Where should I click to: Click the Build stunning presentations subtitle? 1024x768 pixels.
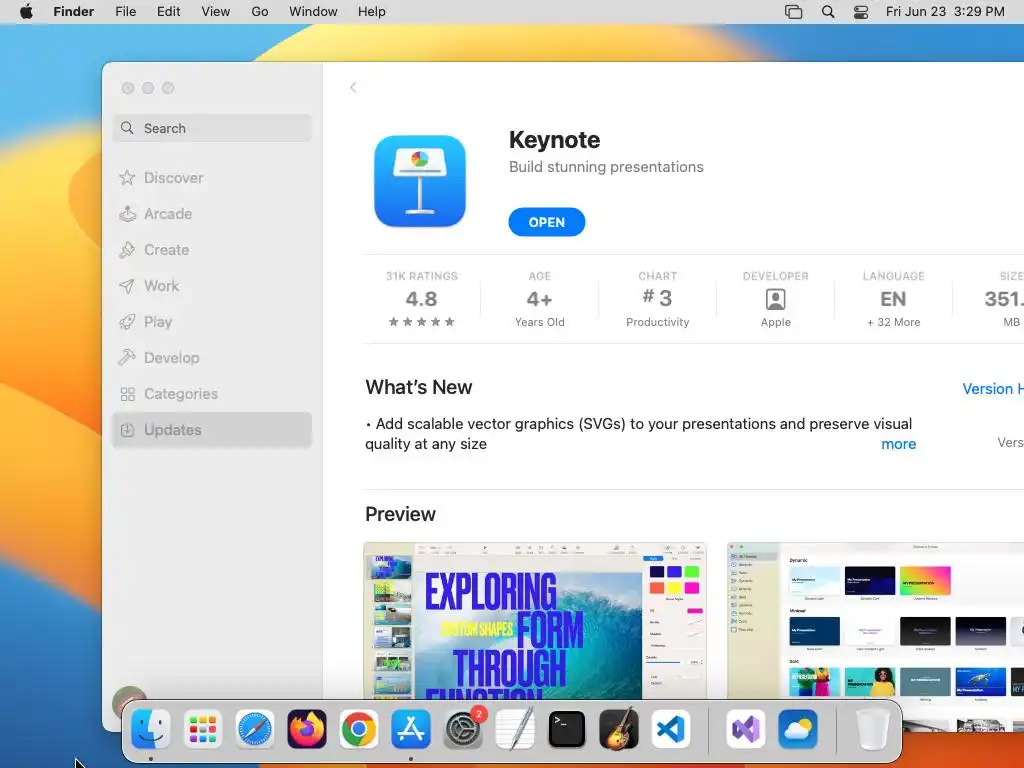click(x=606, y=167)
